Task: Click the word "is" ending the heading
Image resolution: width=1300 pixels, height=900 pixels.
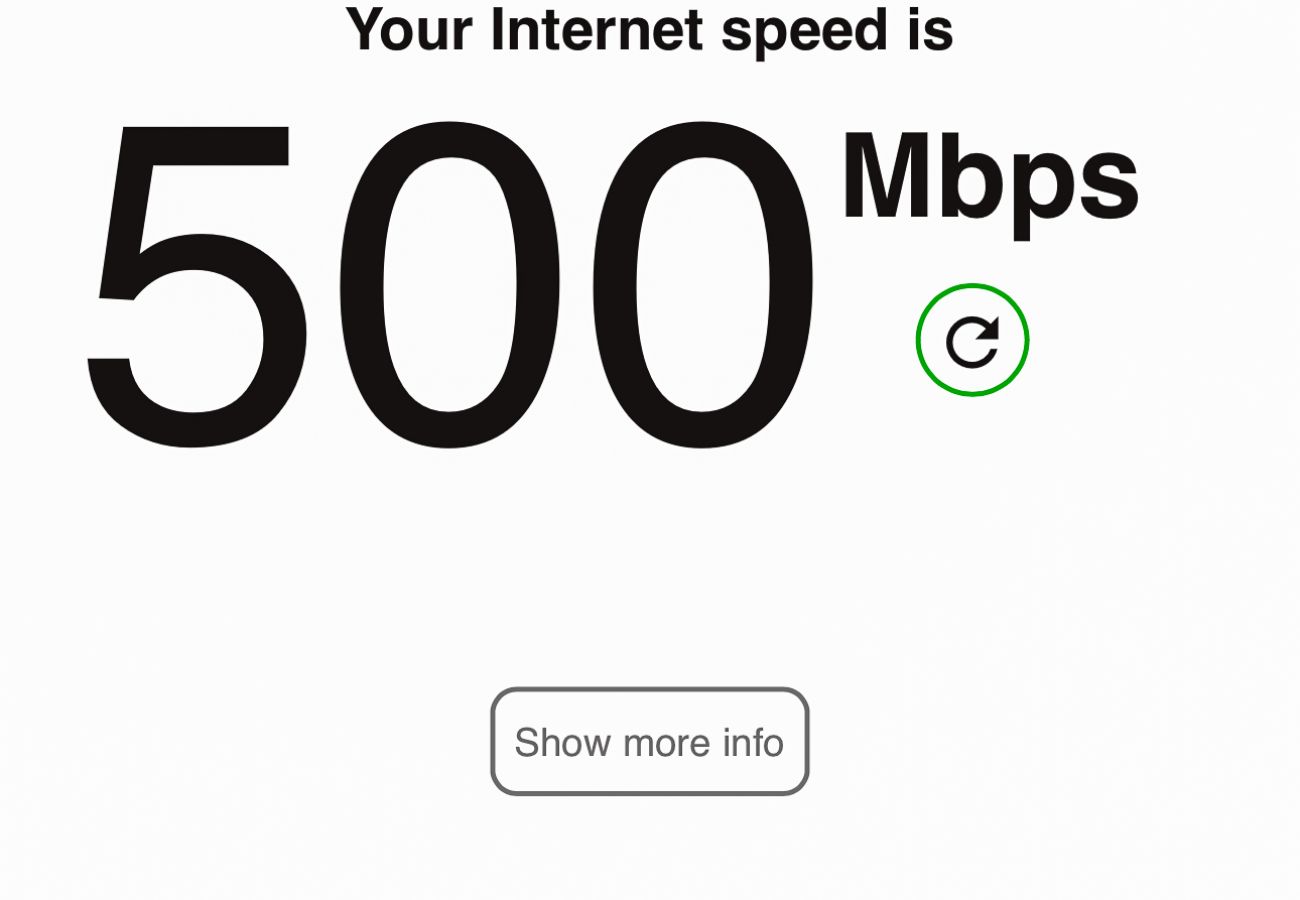Action: pos(930,28)
